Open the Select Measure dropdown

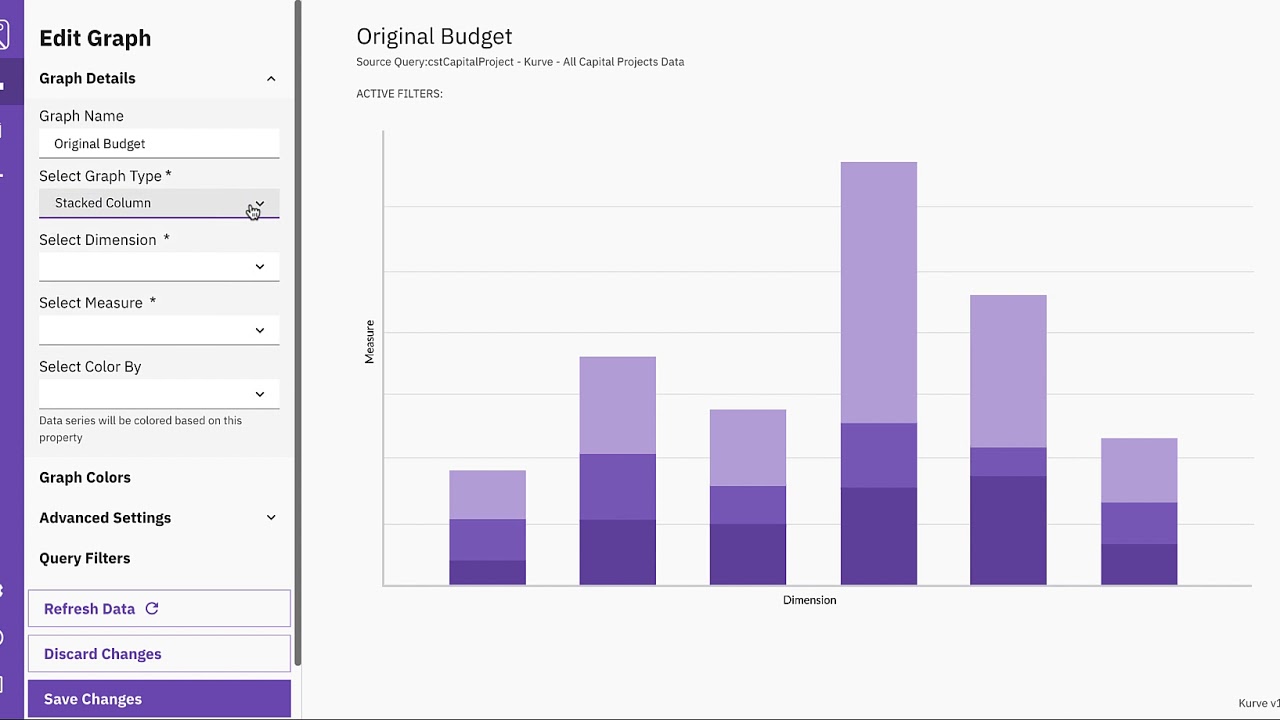click(159, 330)
